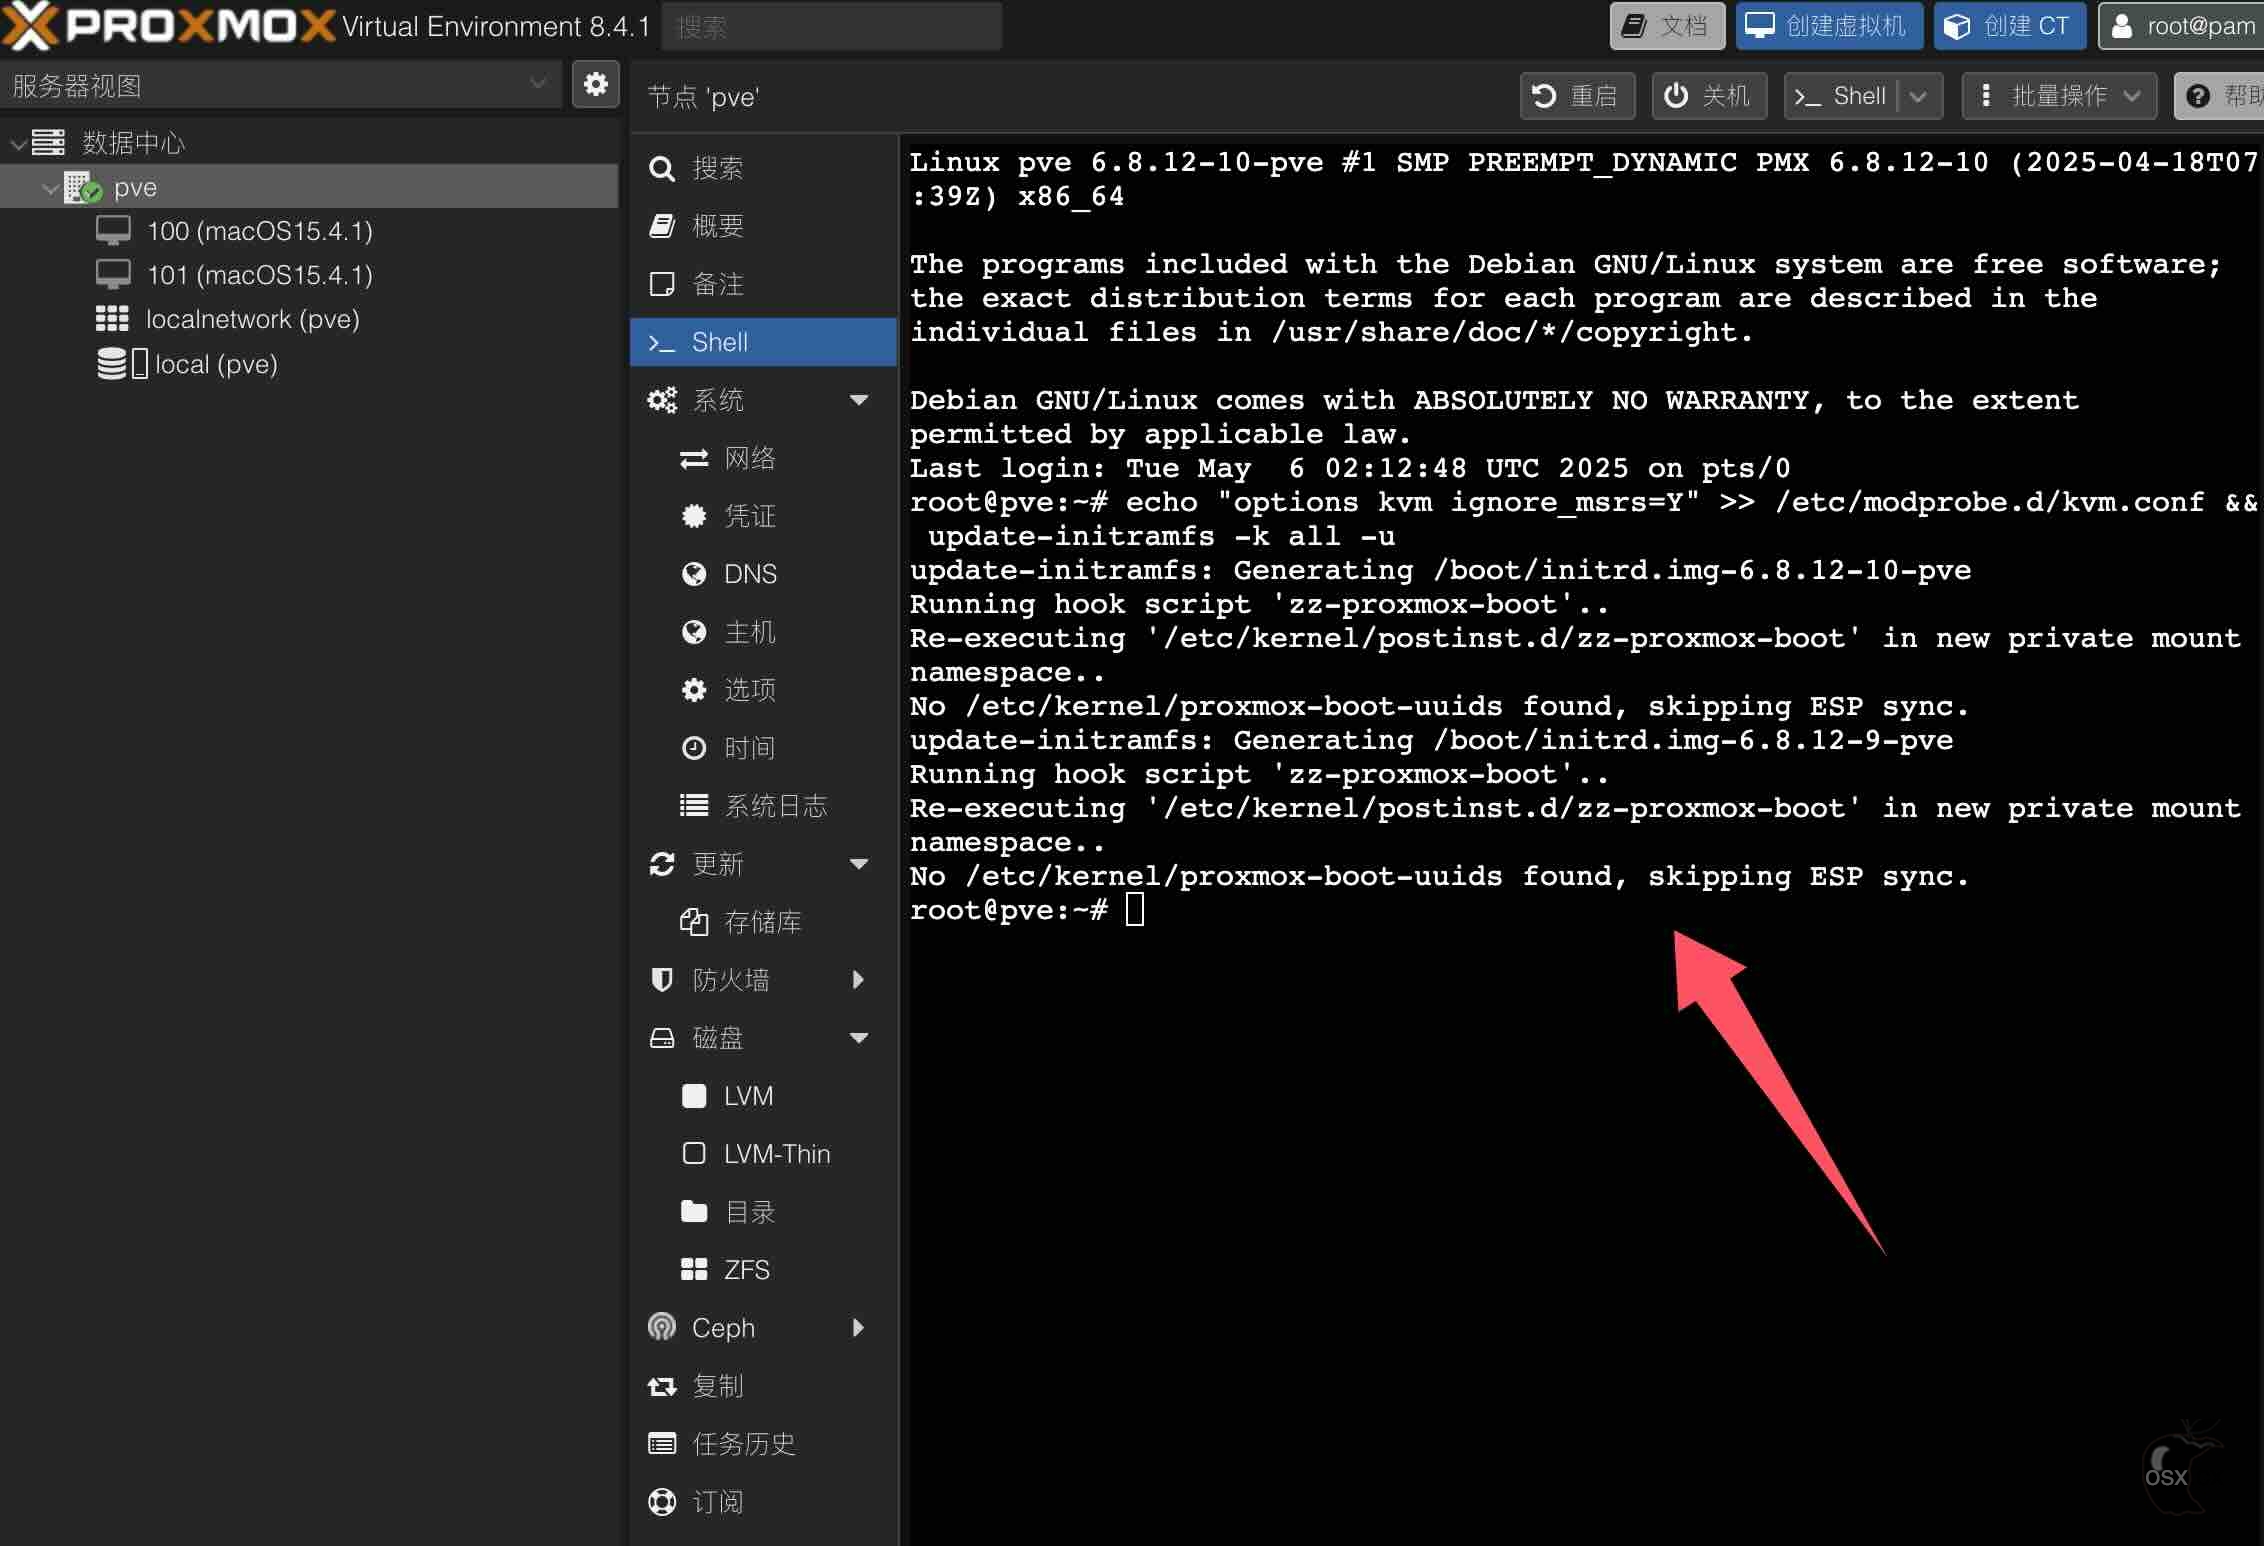Screen dimensions: 2264x1546
Task: Collapse the 系统 submenu arrow
Action: (x=858, y=400)
